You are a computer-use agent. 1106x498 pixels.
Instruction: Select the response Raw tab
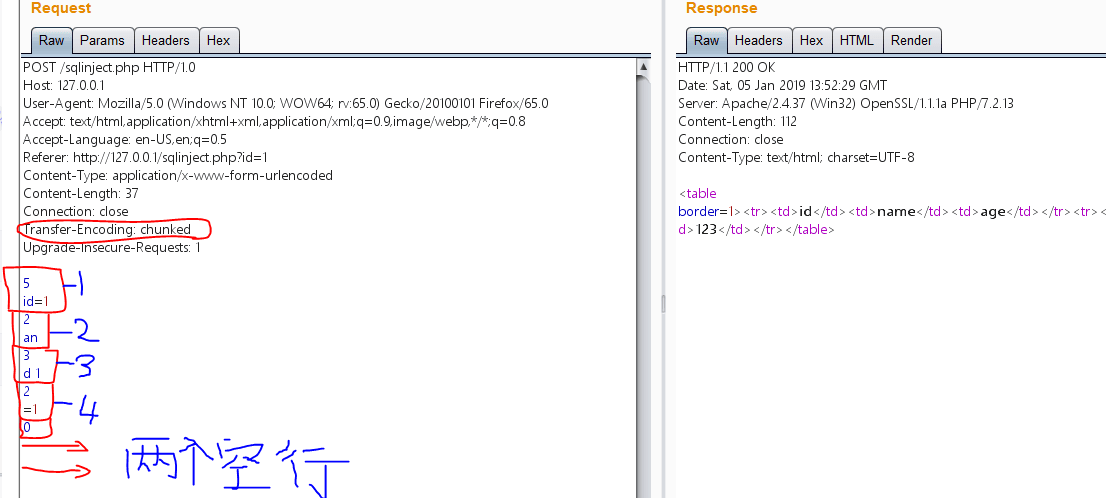coord(706,41)
